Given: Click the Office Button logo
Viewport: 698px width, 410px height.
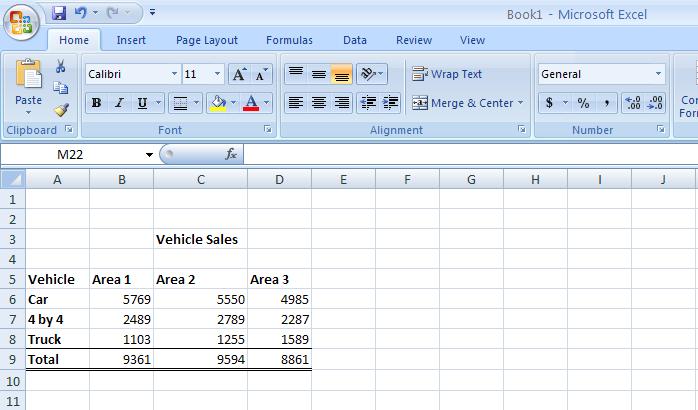Looking at the screenshot, I should 22,22.
